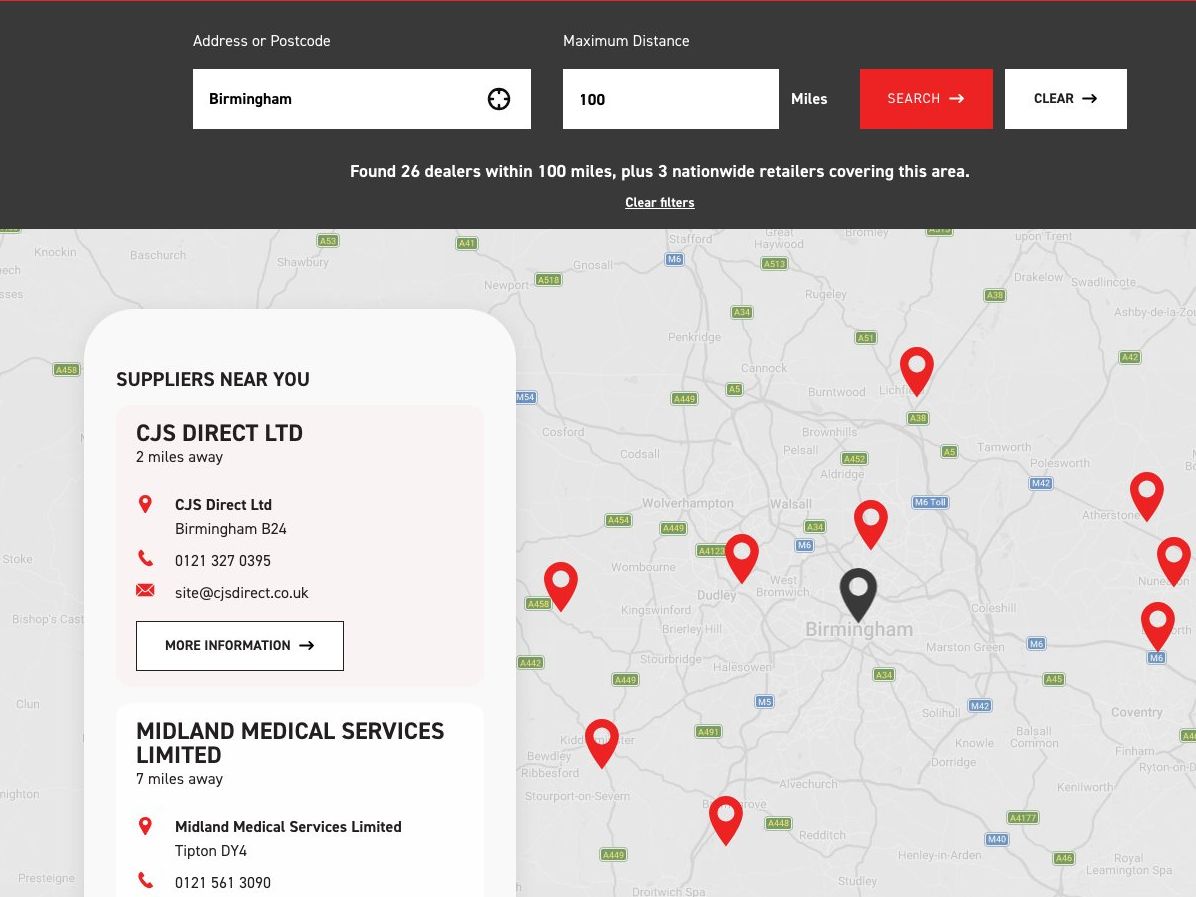
Task: Select the red map pin near Walsall
Action: 870,524
